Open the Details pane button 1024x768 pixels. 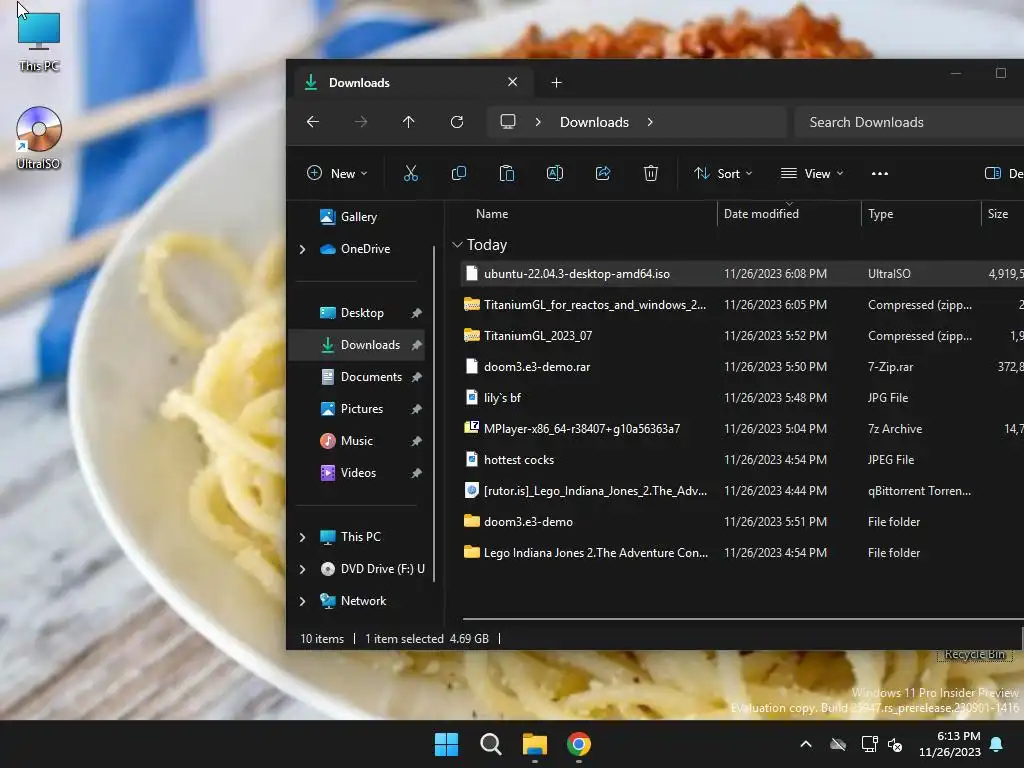click(x=1002, y=173)
